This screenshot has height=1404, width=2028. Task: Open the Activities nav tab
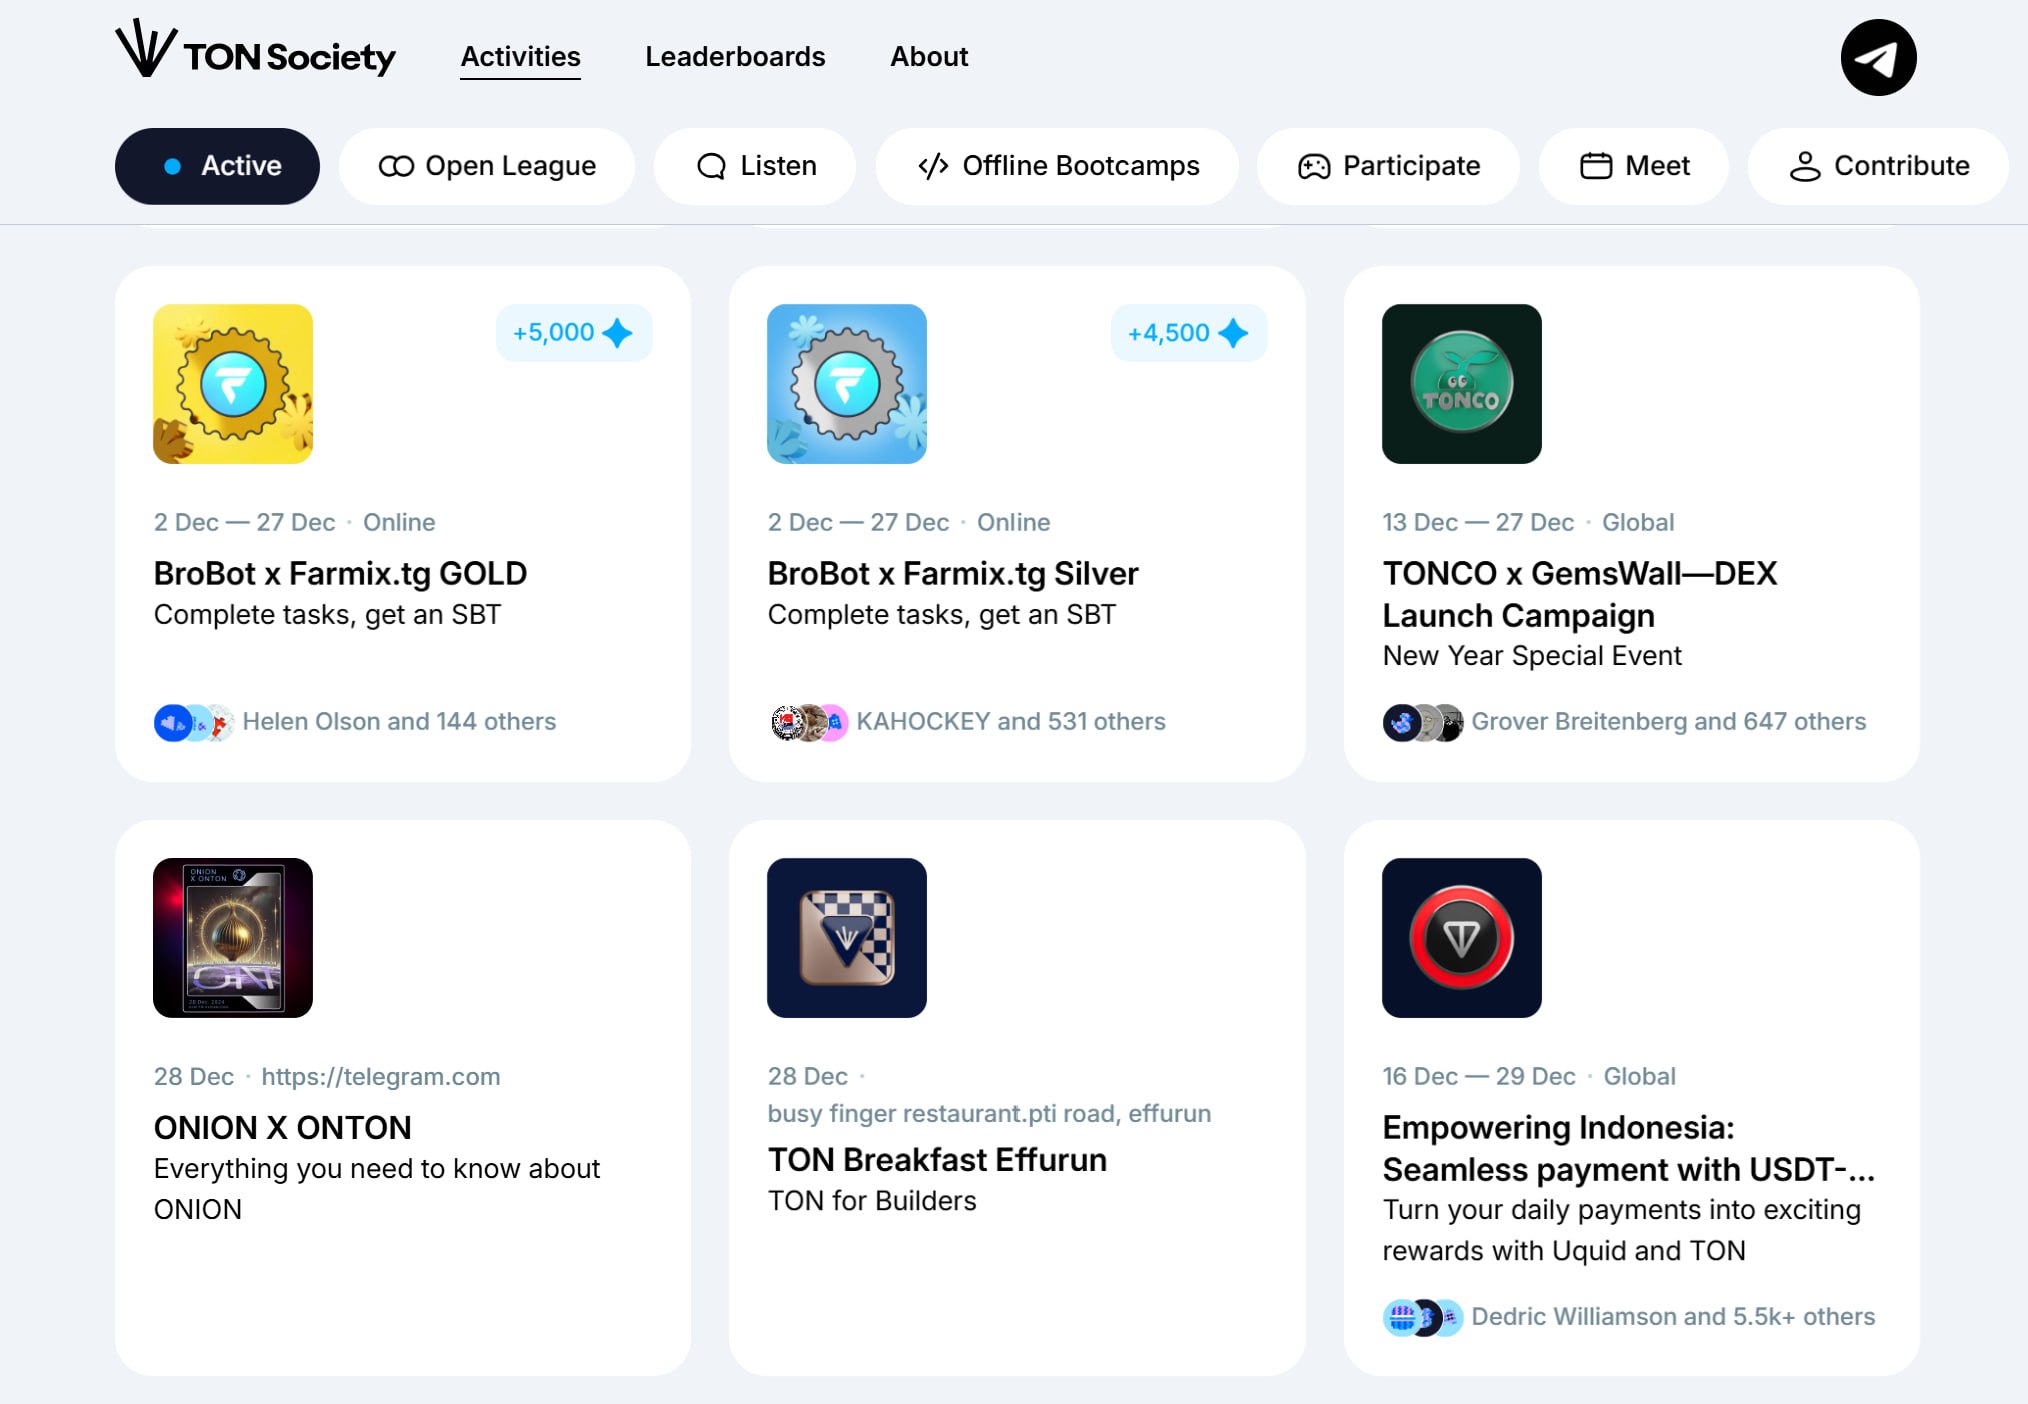[520, 56]
